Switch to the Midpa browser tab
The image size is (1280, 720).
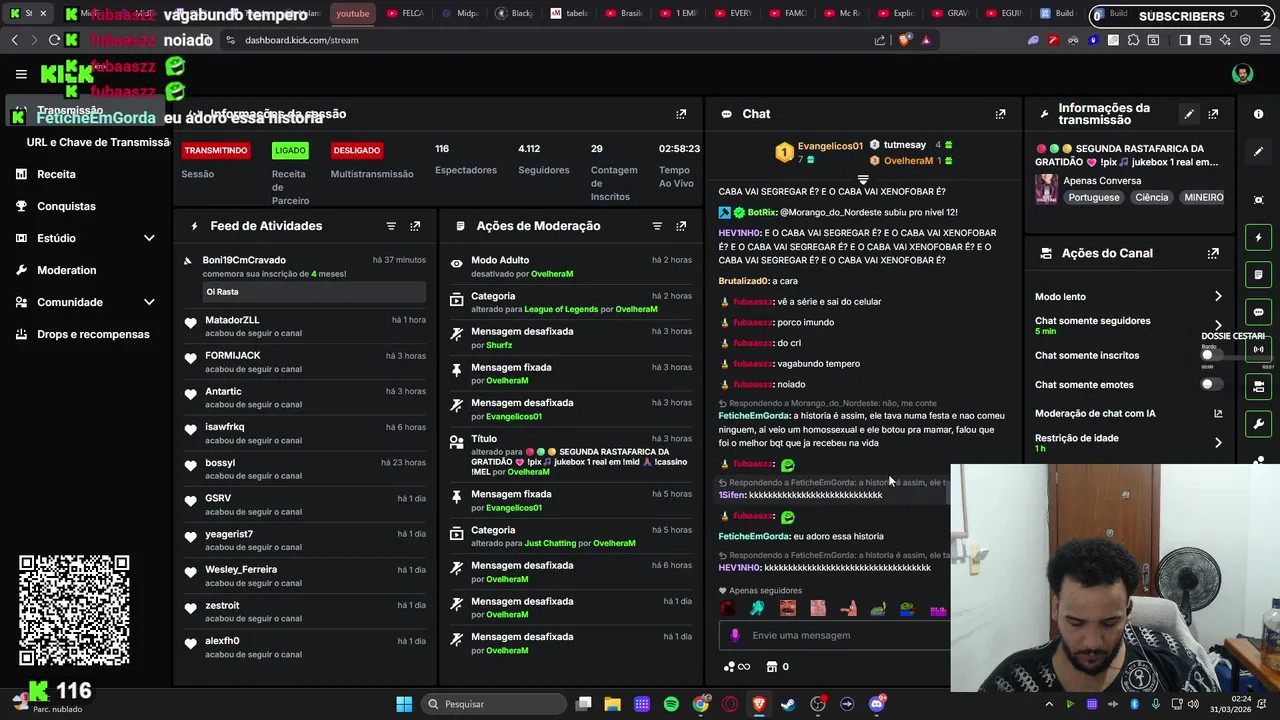(460, 14)
